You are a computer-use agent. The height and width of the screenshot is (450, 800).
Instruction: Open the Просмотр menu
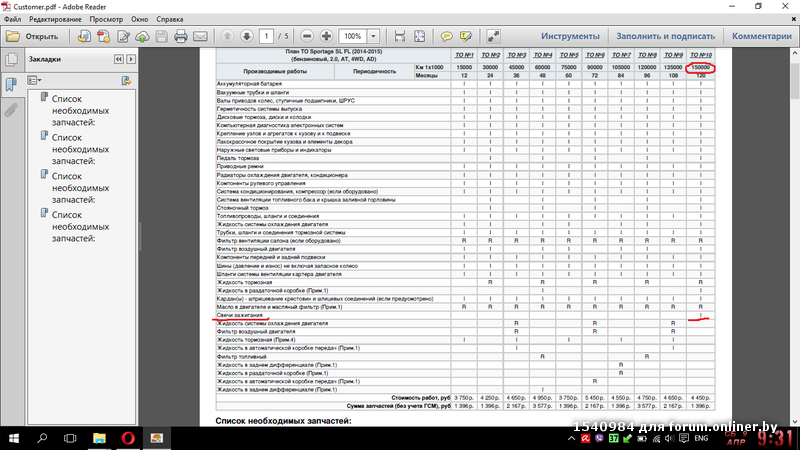106,19
